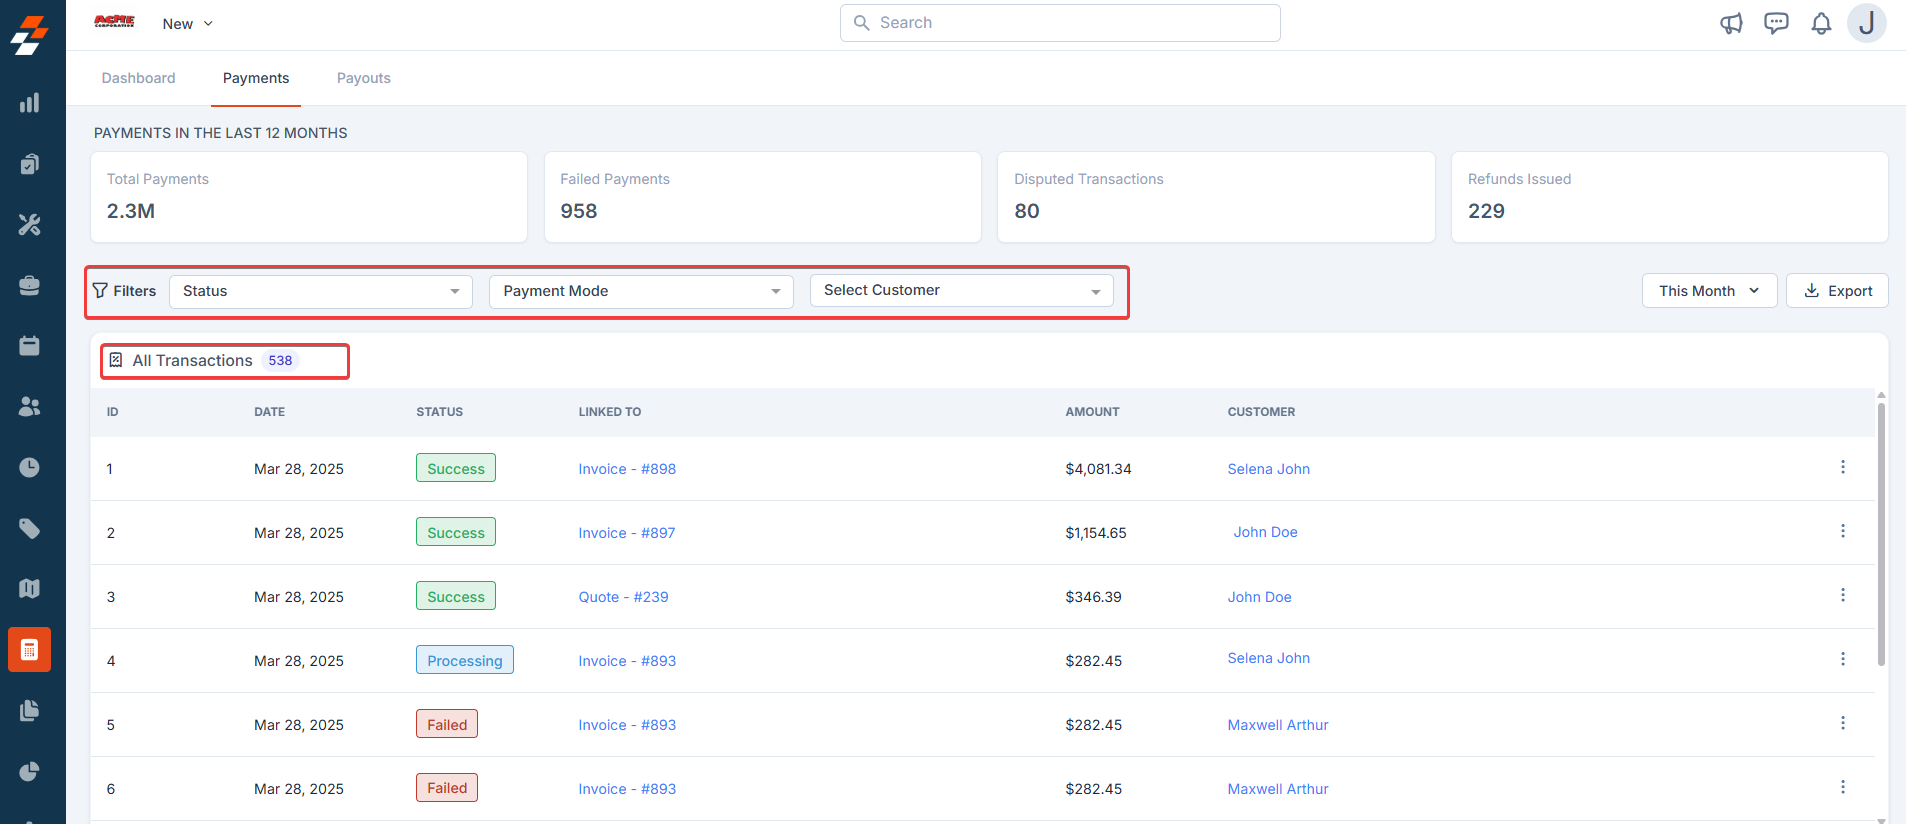Open the Payment Mode filter dropdown
Image resolution: width=1906 pixels, height=824 pixels.
click(641, 291)
